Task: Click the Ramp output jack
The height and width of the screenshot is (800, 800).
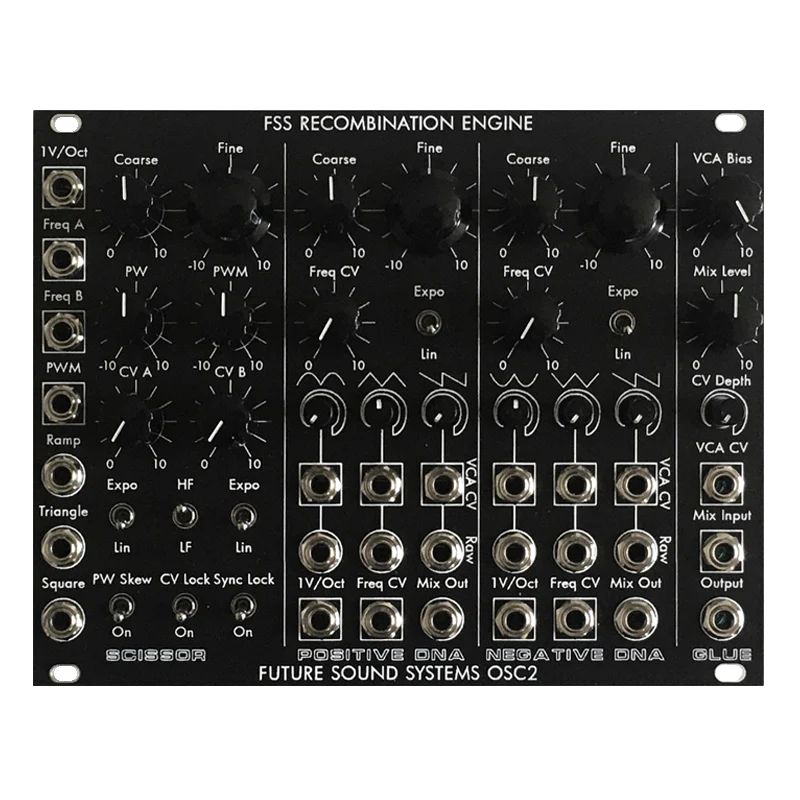Action: point(63,476)
